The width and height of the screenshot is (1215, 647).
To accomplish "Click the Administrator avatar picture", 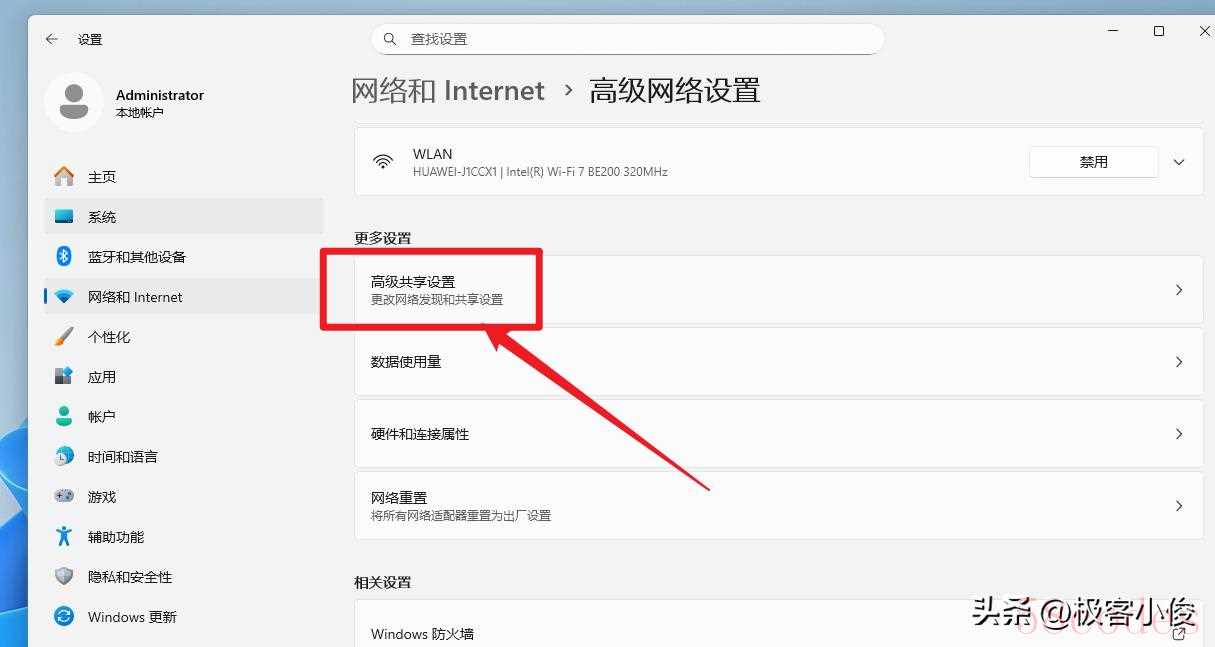I will 73,102.
